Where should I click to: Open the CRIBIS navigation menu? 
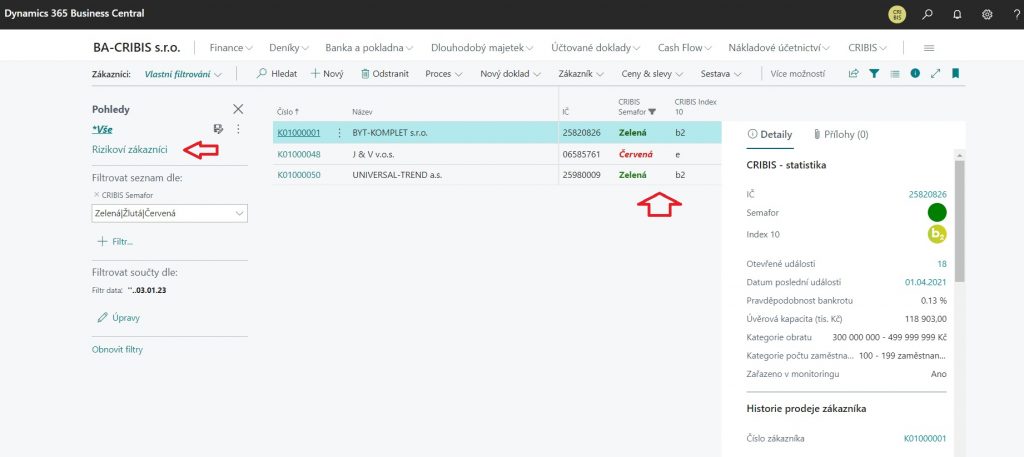point(867,48)
